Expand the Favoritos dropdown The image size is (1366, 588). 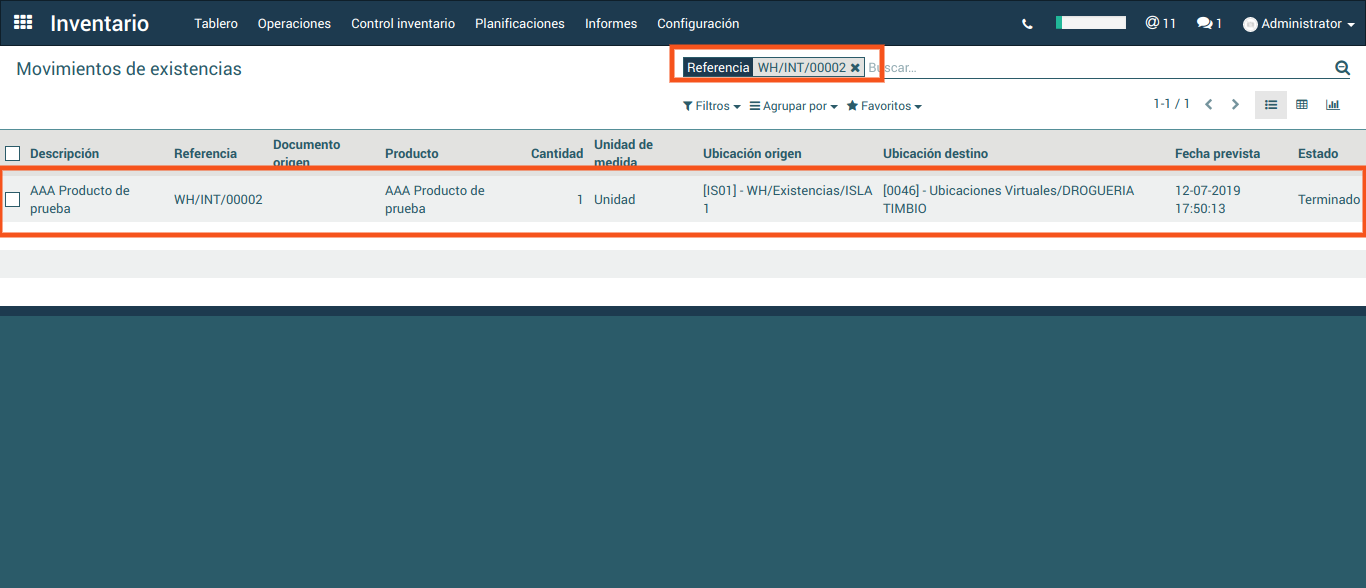pyautogui.click(x=884, y=106)
